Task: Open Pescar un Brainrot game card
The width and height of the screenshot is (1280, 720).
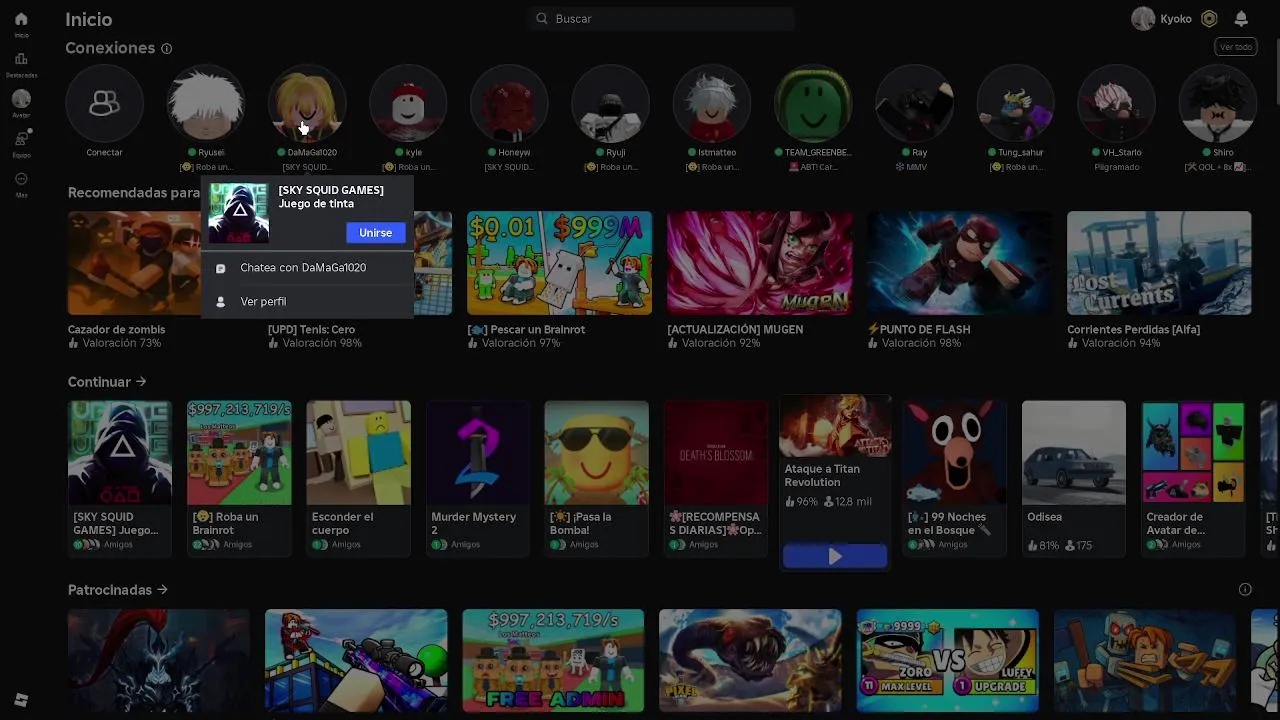Action: tap(559, 280)
